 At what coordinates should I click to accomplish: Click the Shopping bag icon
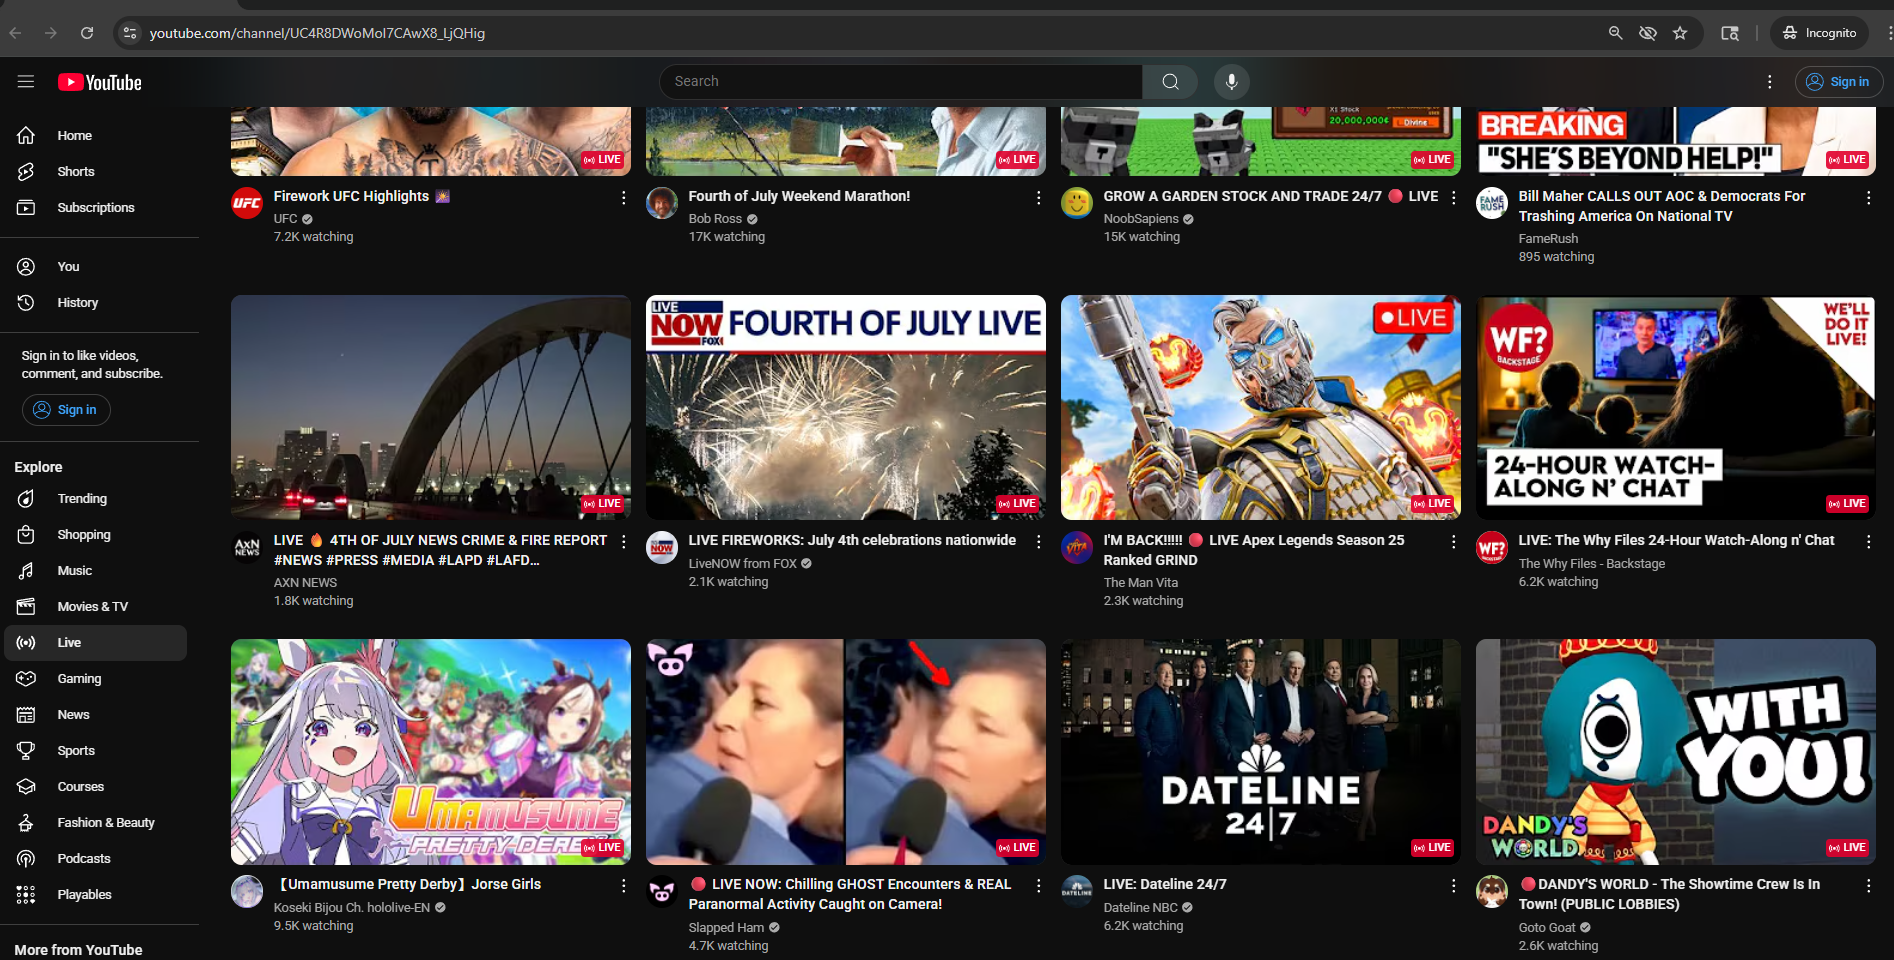(26, 534)
